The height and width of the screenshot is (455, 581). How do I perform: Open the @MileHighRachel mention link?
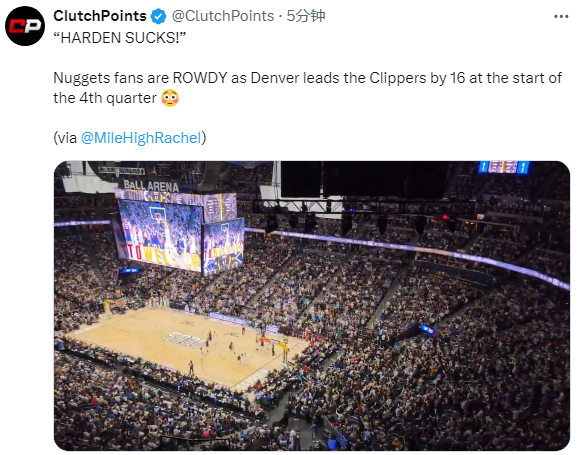point(141,138)
